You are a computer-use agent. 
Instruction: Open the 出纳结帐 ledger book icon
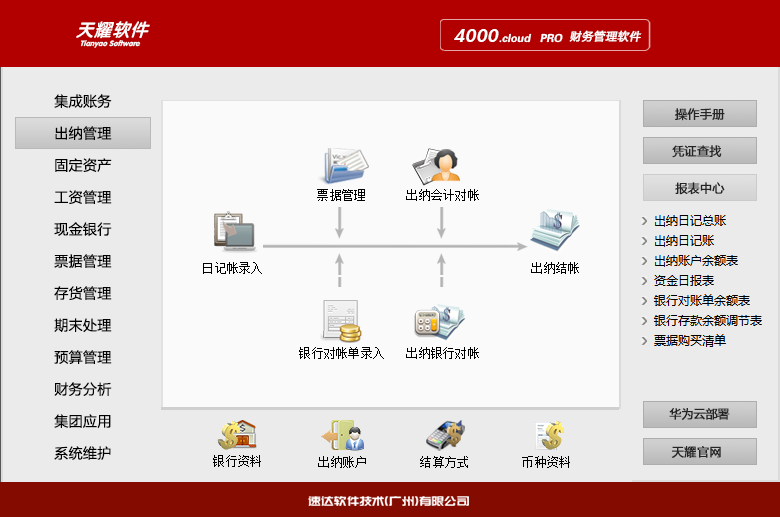tap(555, 231)
